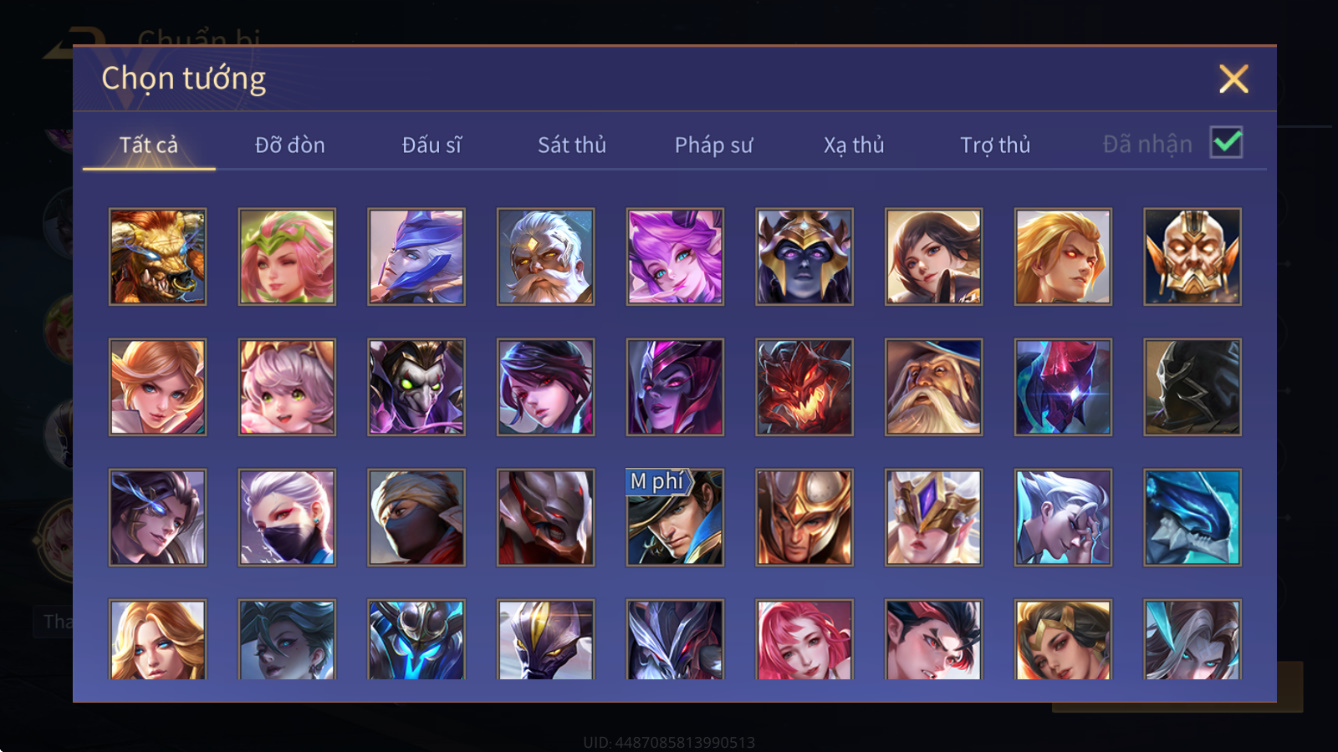Switch to the Trợ thủ tab

pyautogui.click(x=995, y=145)
